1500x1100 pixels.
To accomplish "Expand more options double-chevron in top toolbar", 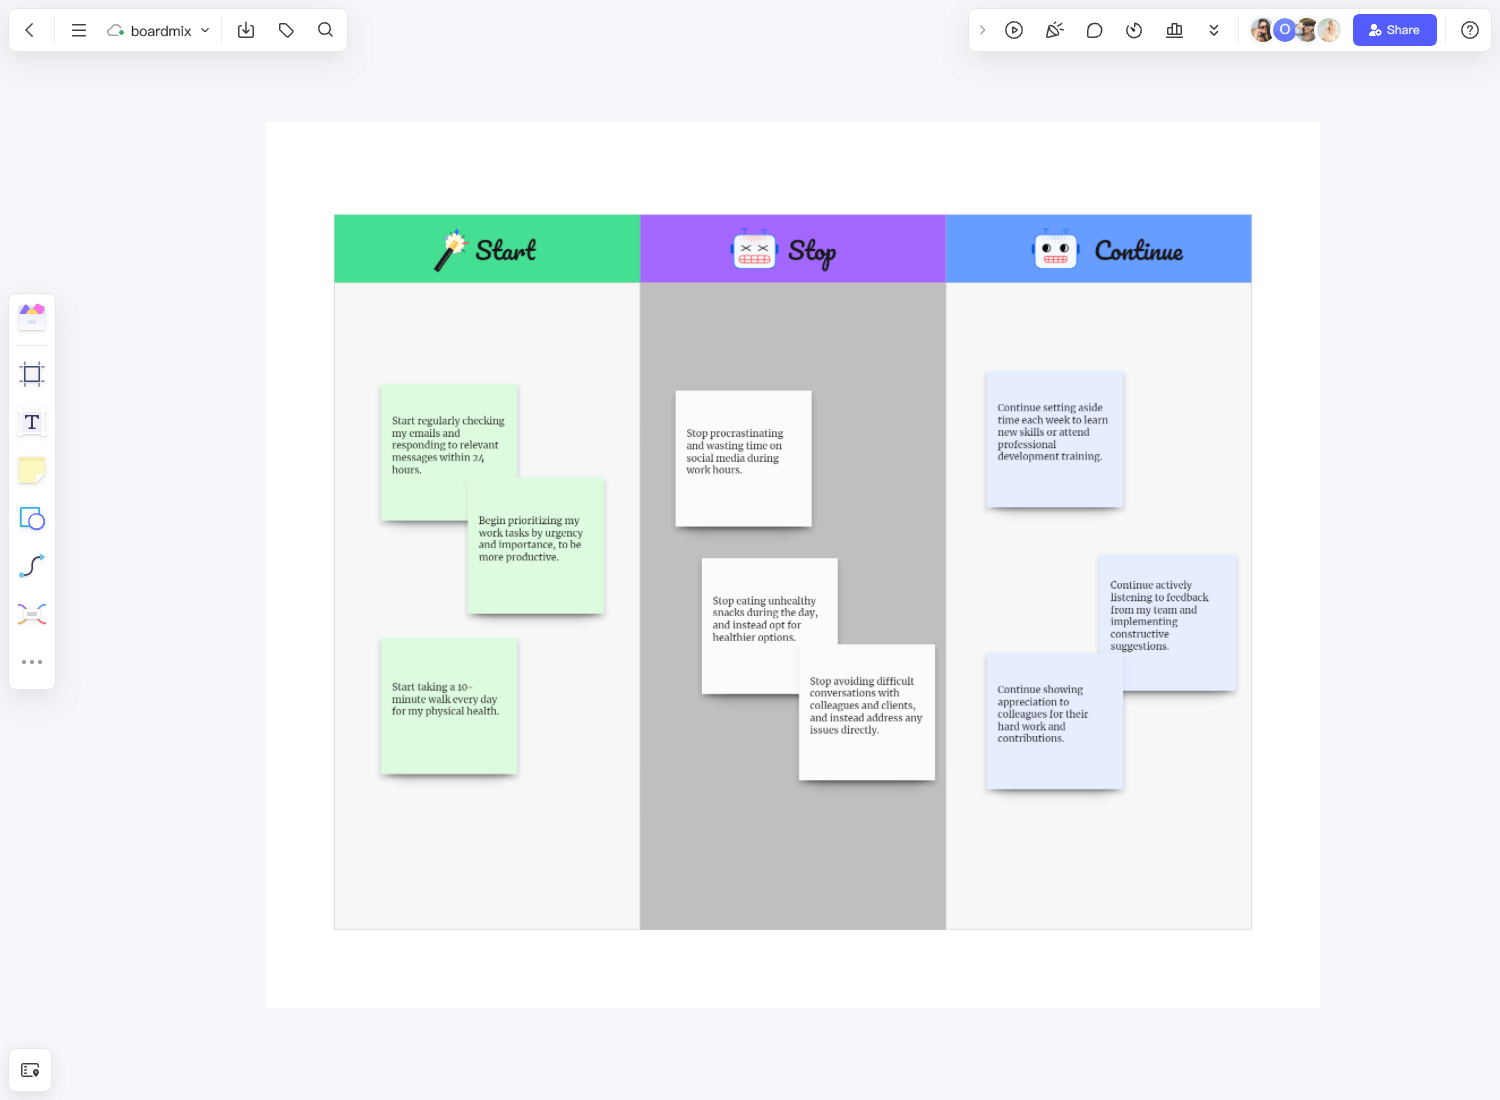I will (x=1214, y=30).
